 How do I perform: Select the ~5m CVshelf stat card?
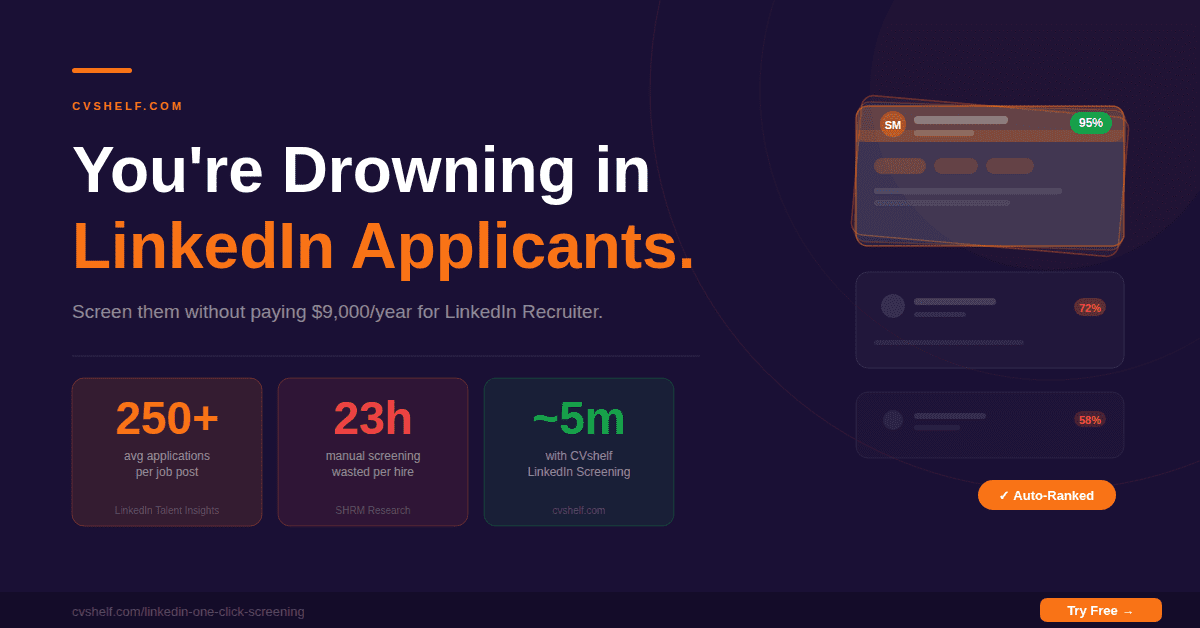coord(578,451)
